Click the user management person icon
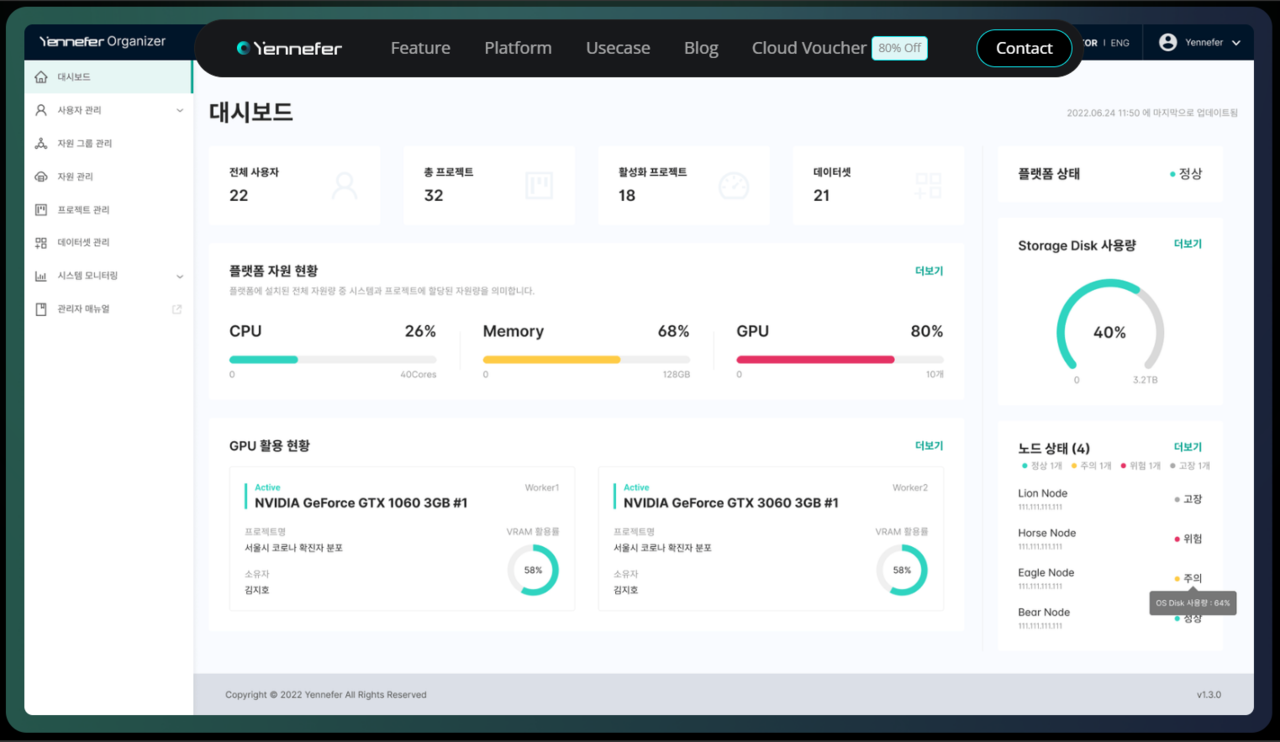The width and height of the screenshot is (1280, 742). [x=41, y=110]
